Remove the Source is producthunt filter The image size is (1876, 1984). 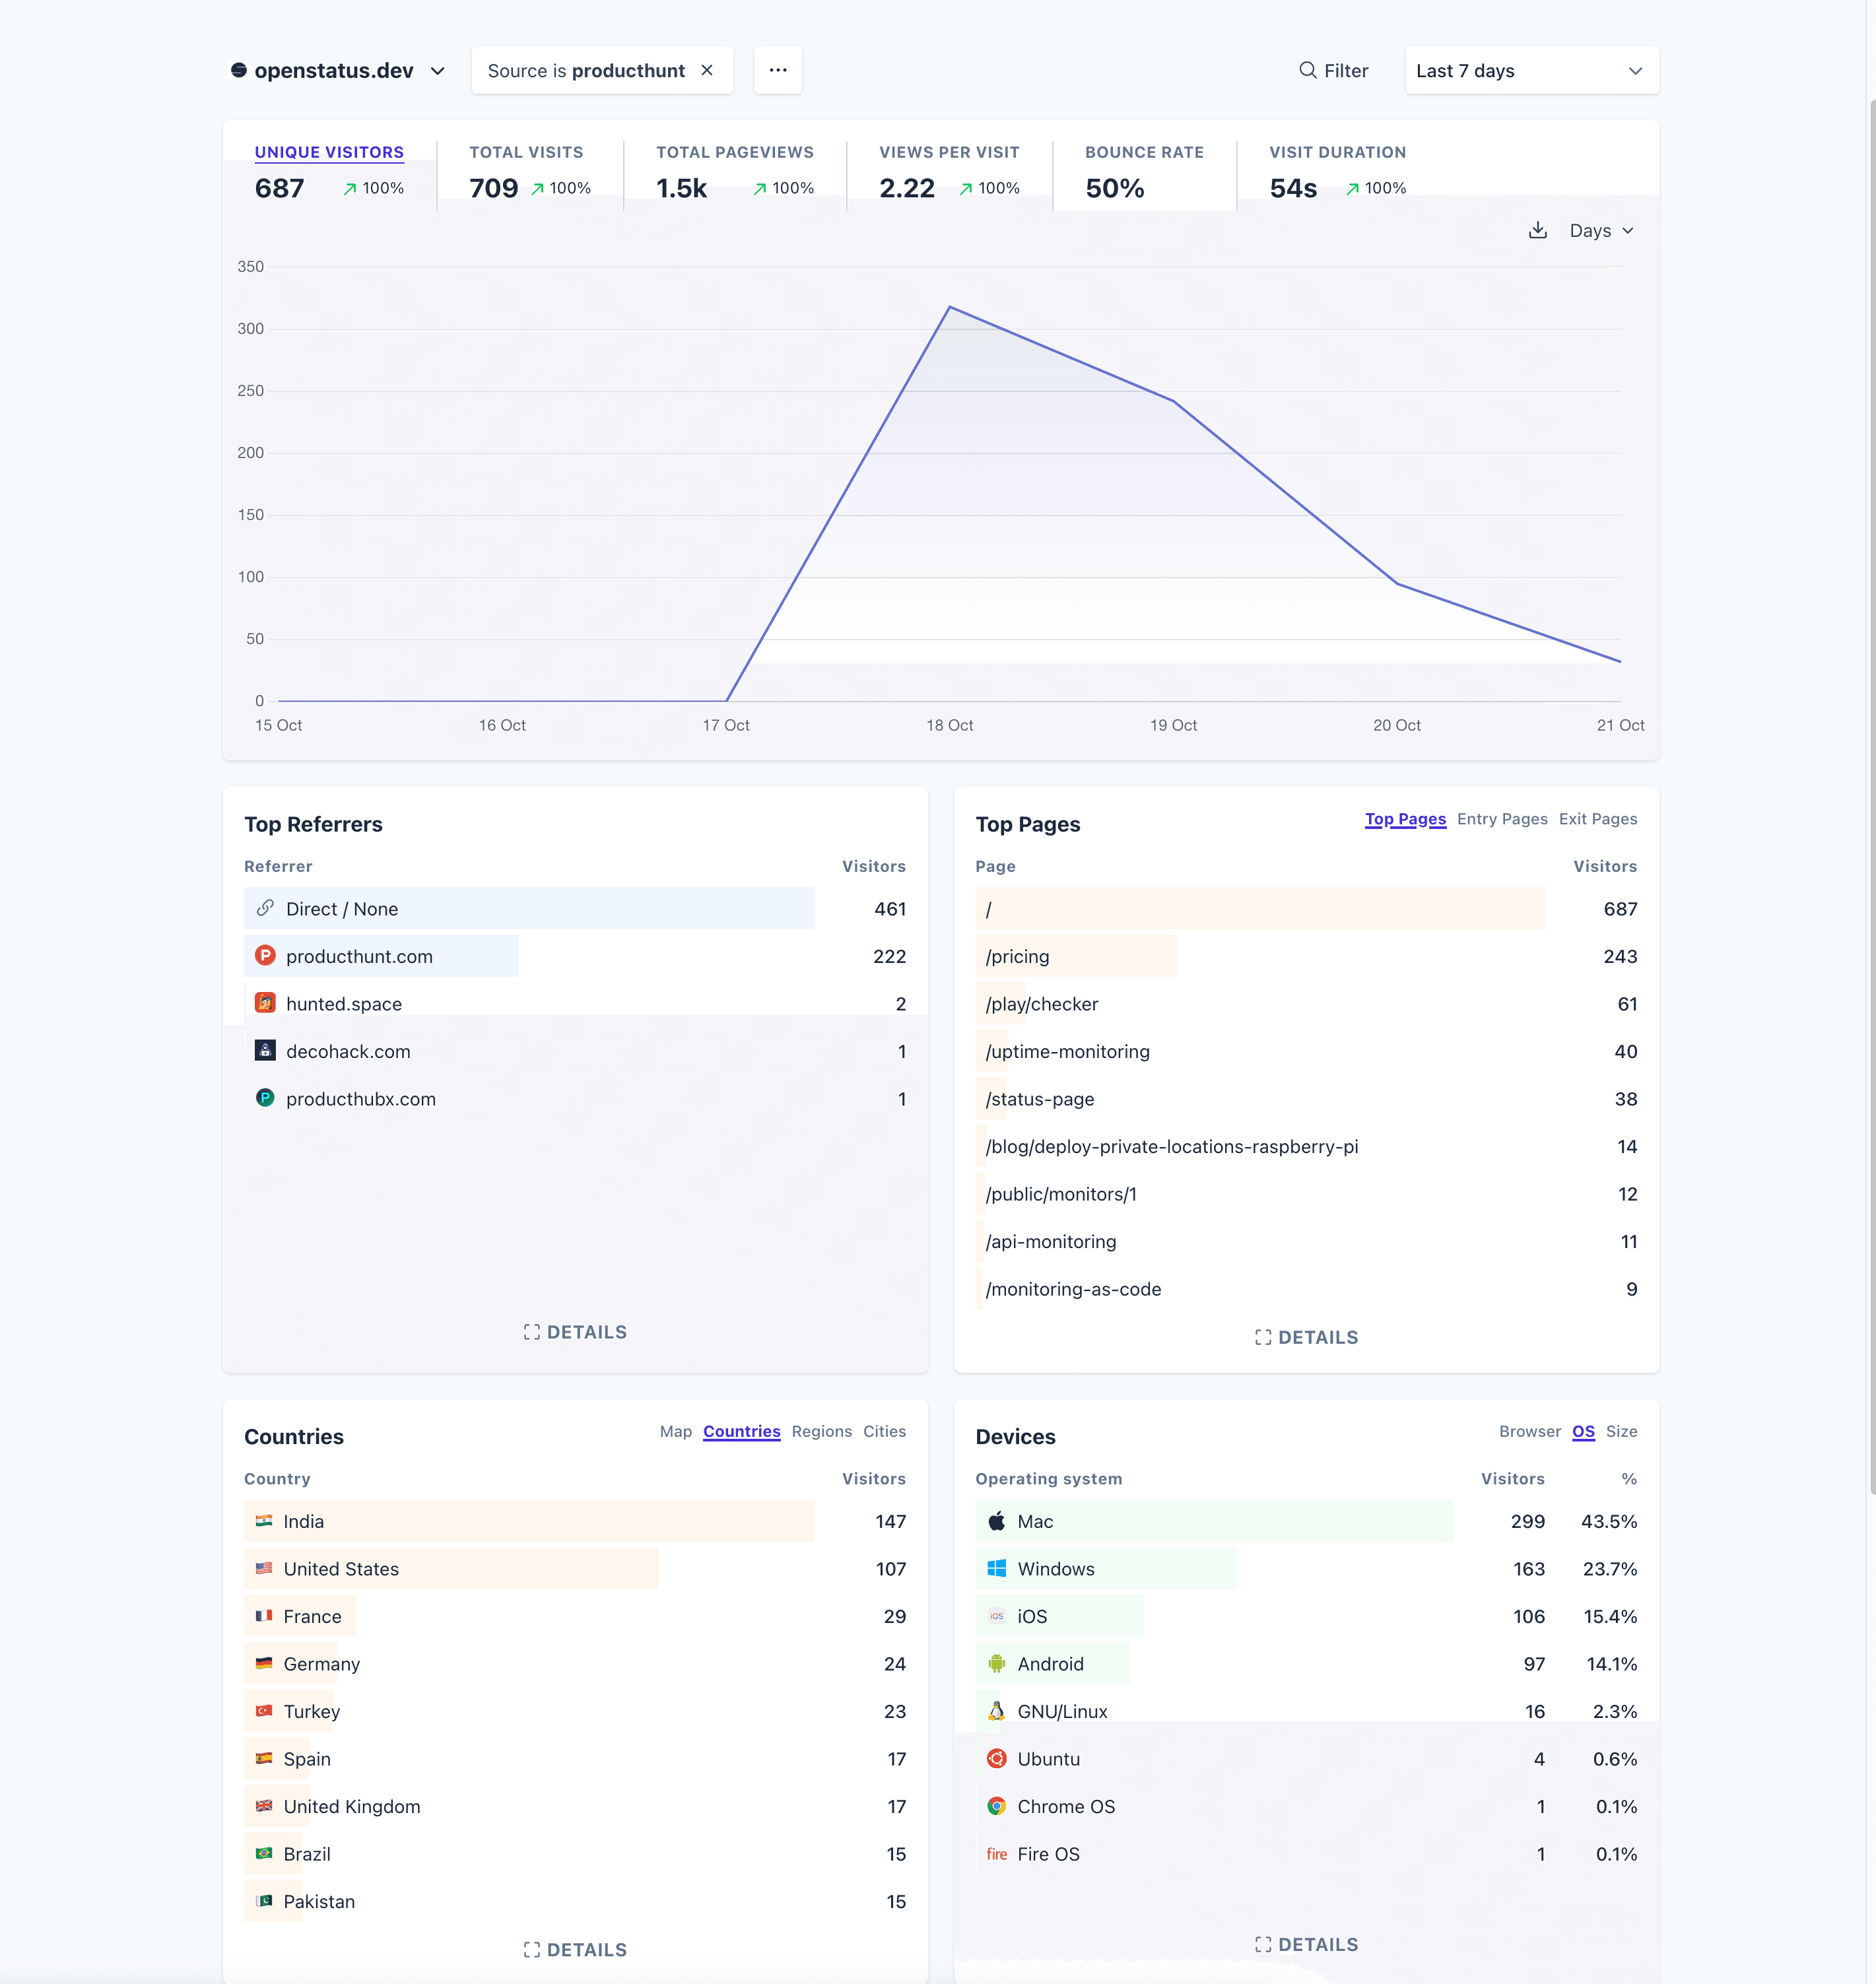(707, 70)
